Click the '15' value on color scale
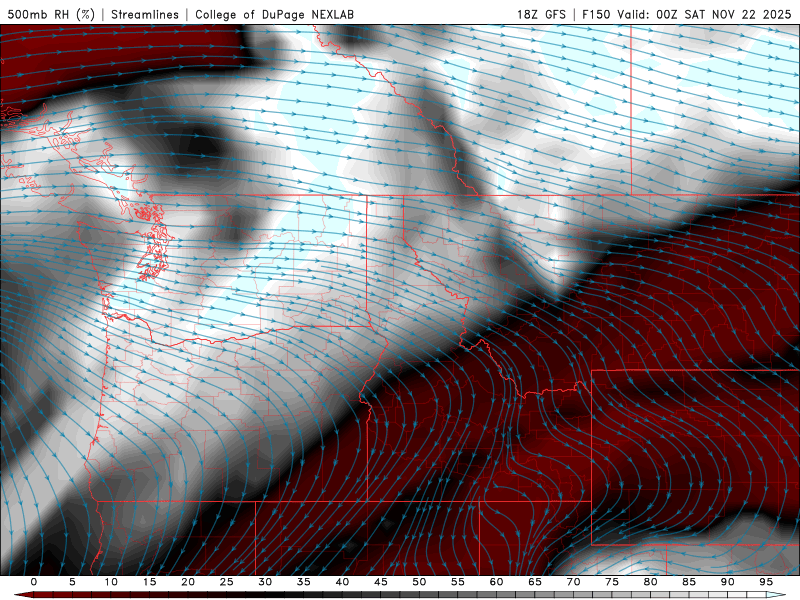This screenshot has width=800, height=600. (149, 582)
